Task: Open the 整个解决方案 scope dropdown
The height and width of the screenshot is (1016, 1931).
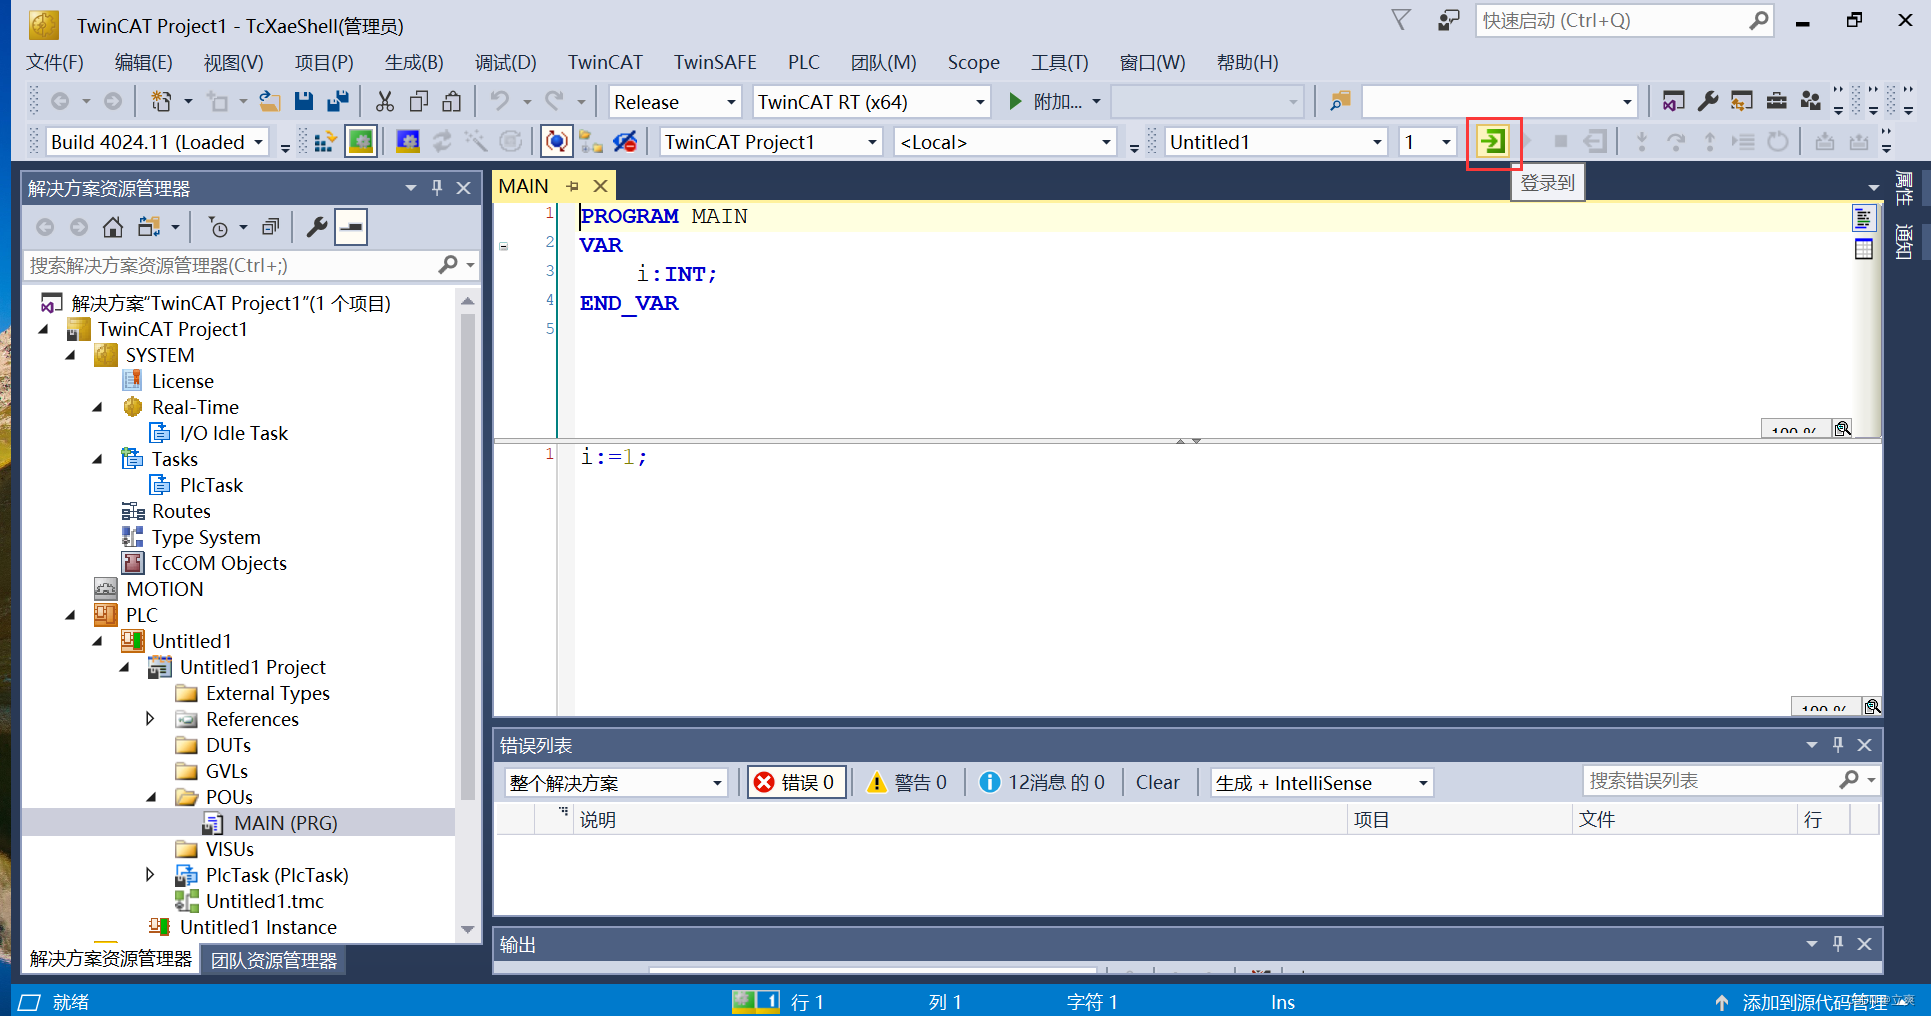Action: tap(615, 782)
